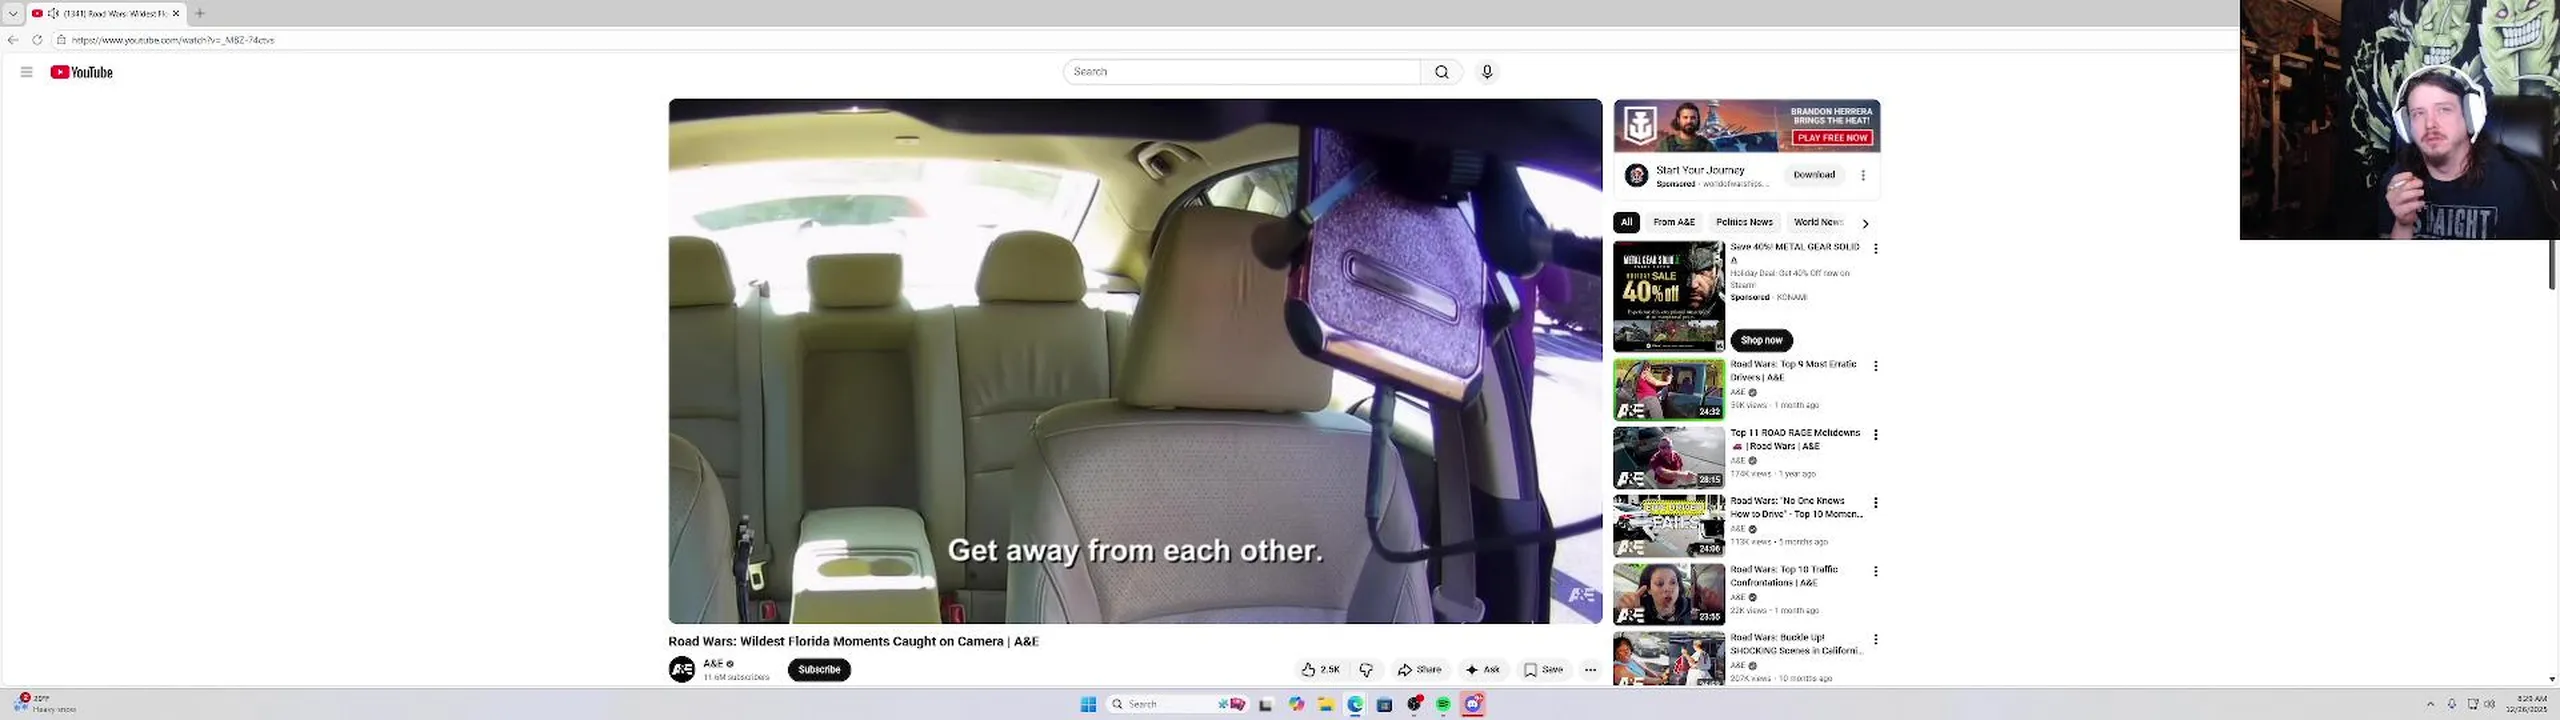Reload the page with the refresh icon
The image size is (2560, 720).
pos(37,40)
